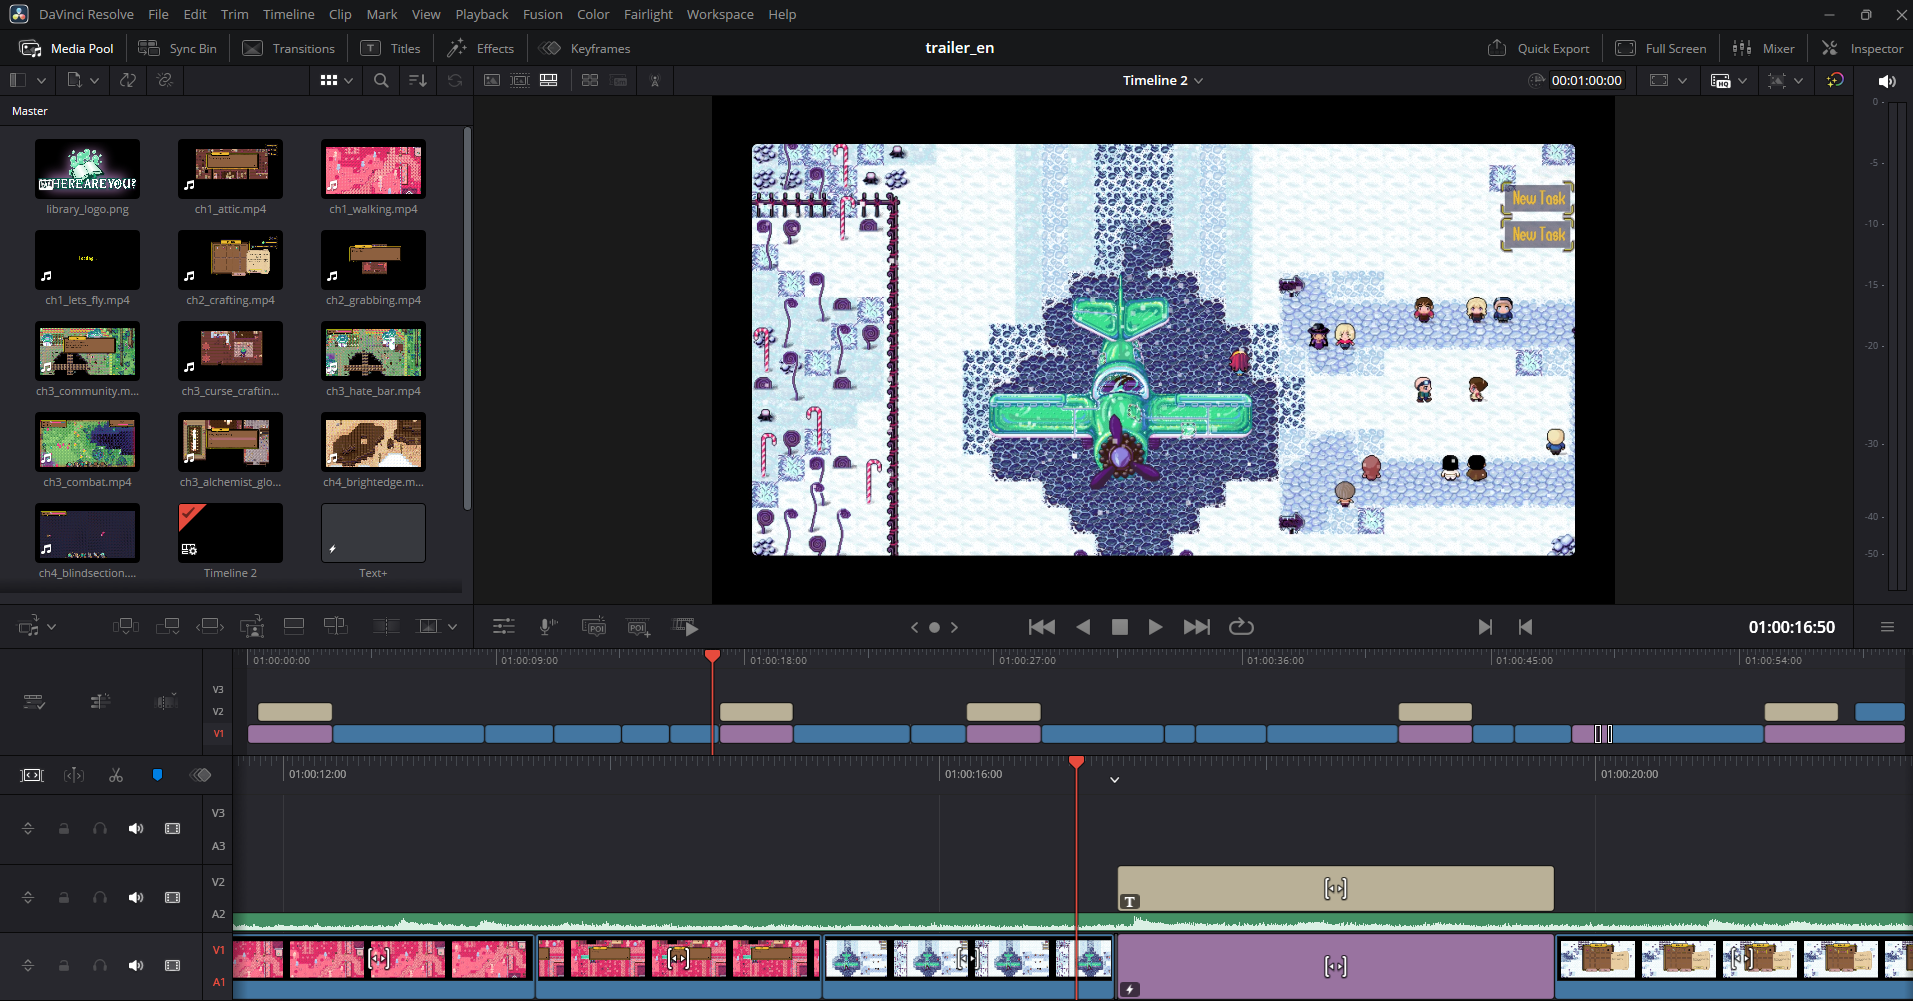Viewport: 1913px width, 1001px height.
Task: Click the lower timeline red playhead handle
Action: [x=1076, y=762]
